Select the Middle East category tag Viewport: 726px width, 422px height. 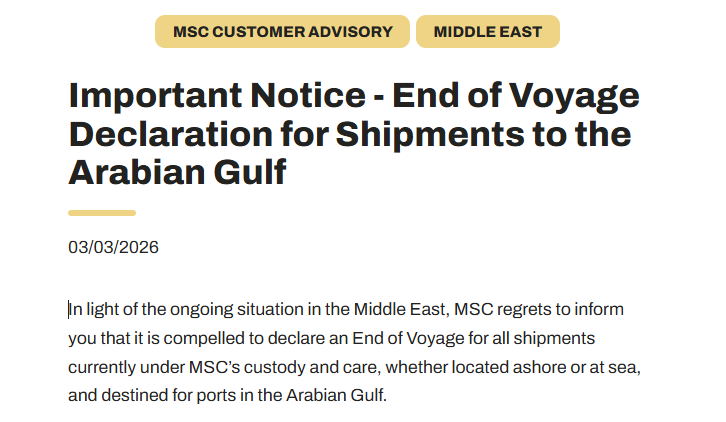point(487,32)
